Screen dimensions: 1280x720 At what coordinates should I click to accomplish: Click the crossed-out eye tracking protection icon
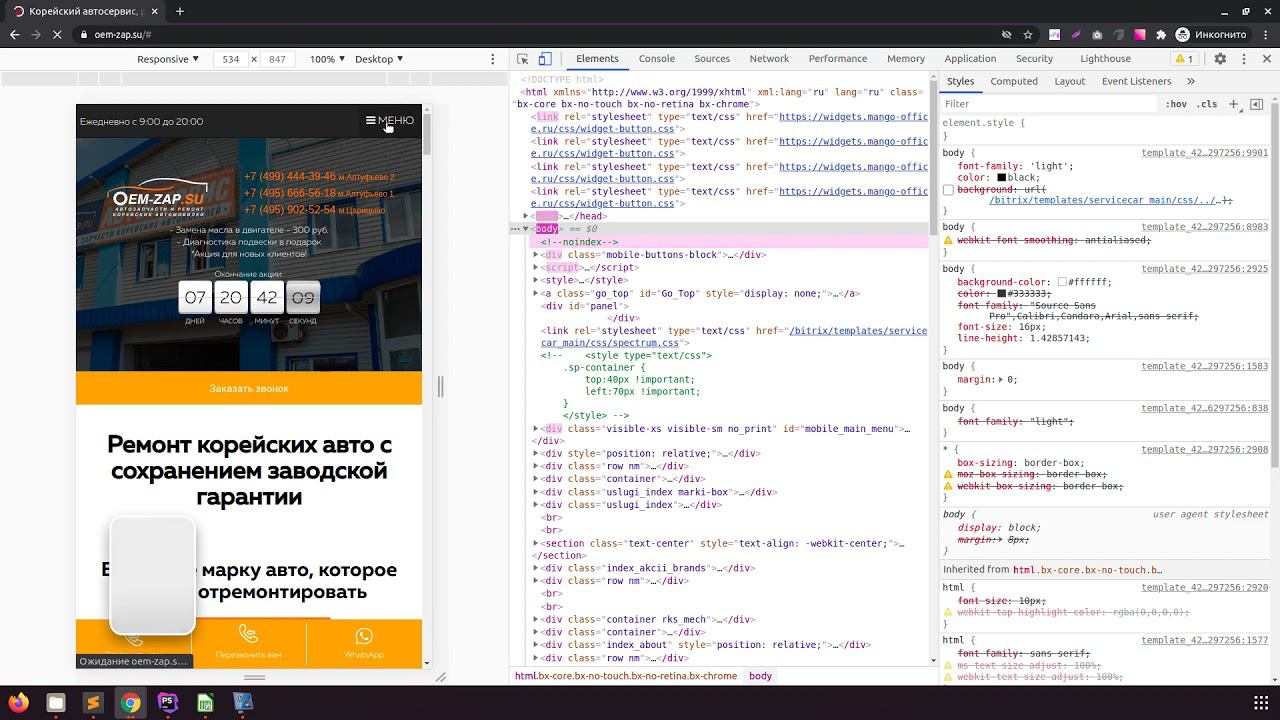coord(1007,34)
